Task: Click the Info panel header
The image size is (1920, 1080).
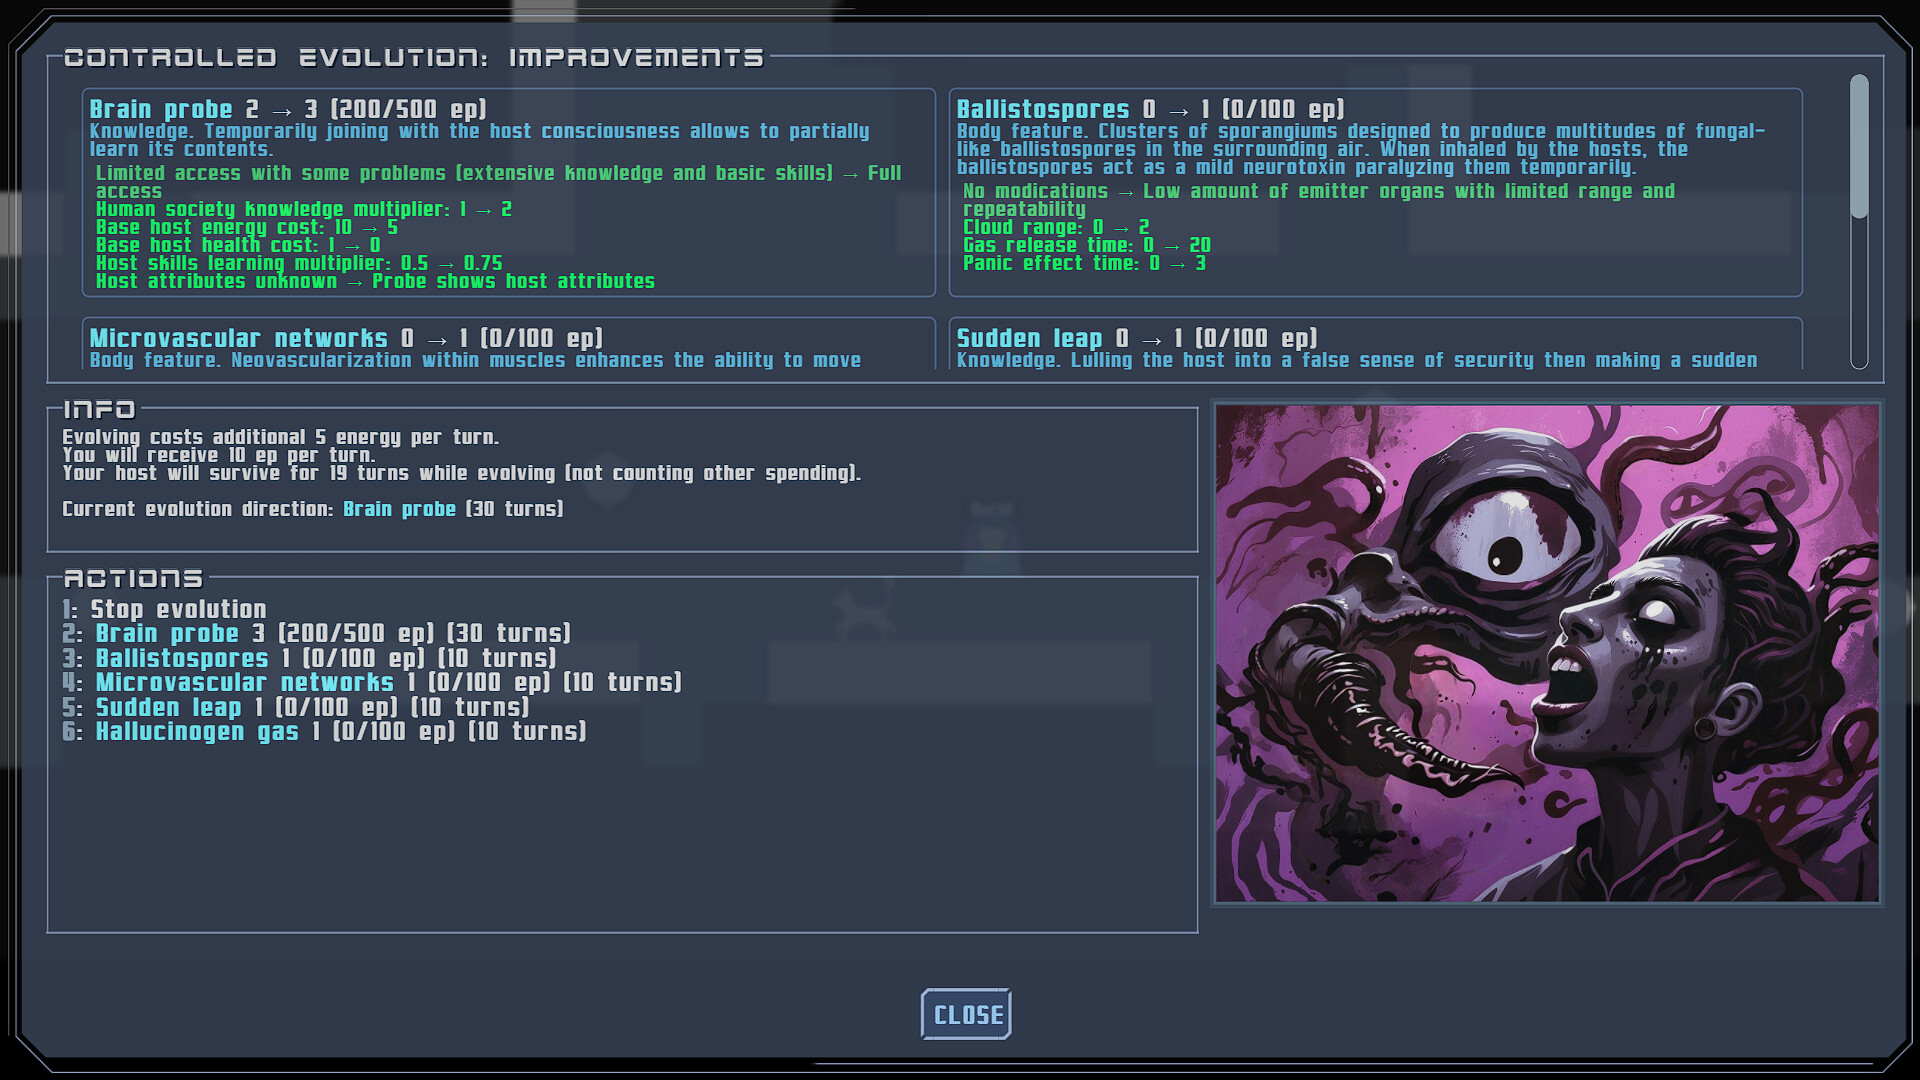Action: (x=99, y=409)
